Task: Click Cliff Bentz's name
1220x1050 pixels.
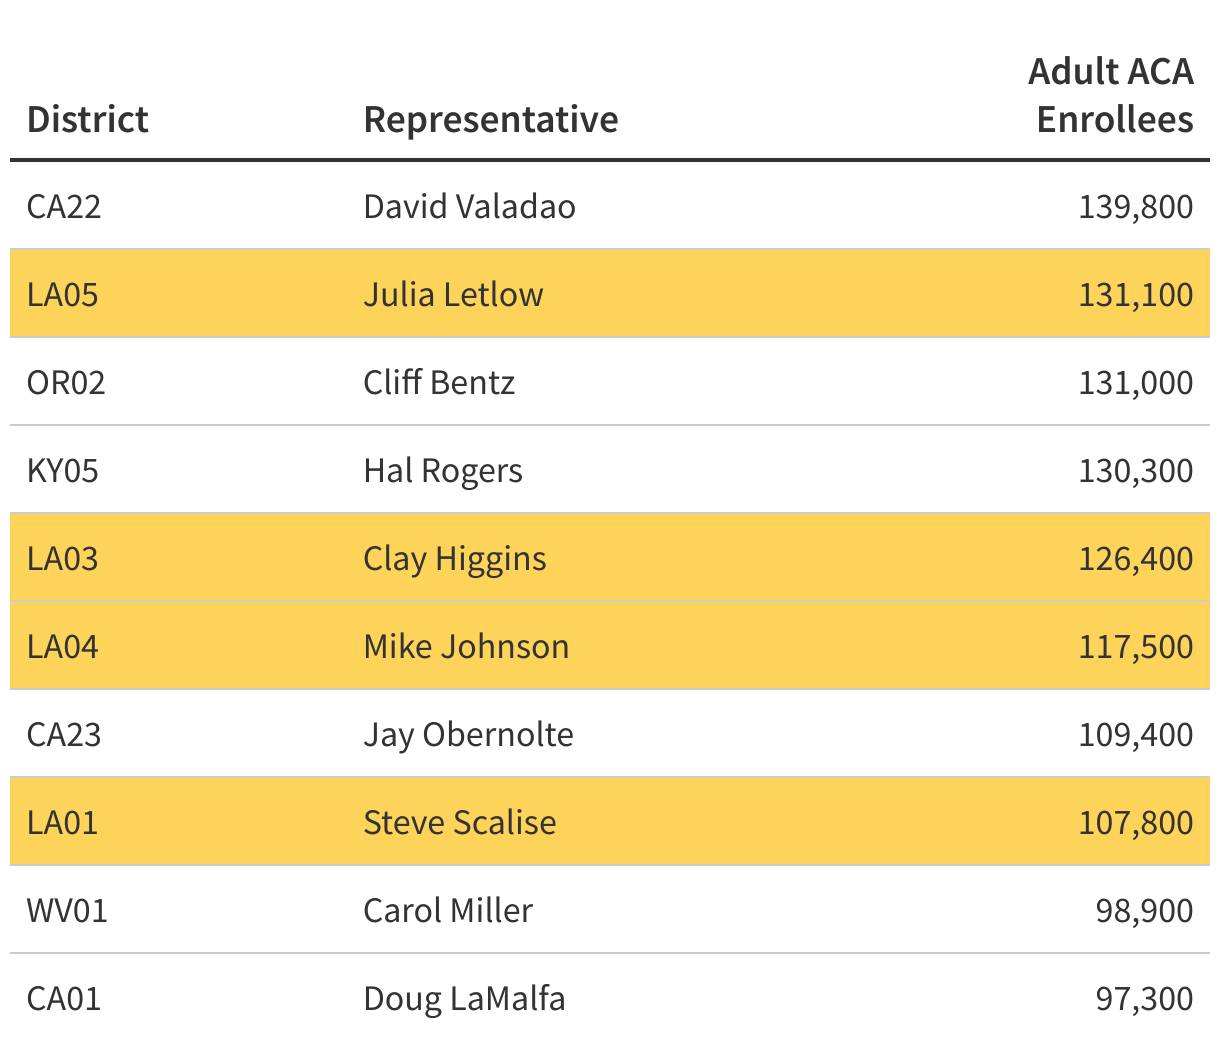Action: (x=439, y=382)
